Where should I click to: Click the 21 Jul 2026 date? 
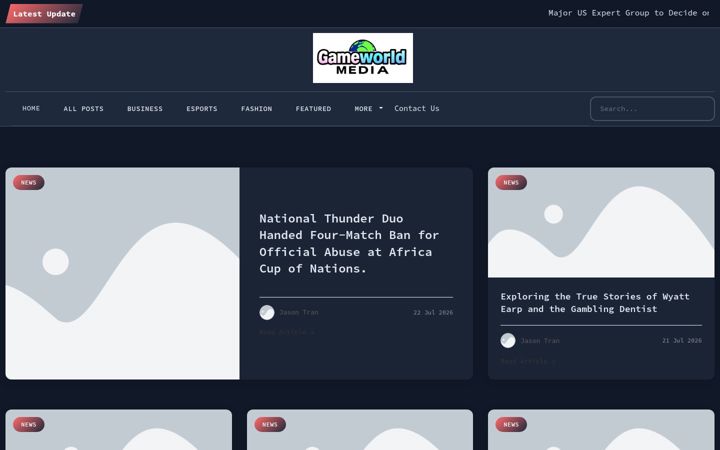[682, 341]
